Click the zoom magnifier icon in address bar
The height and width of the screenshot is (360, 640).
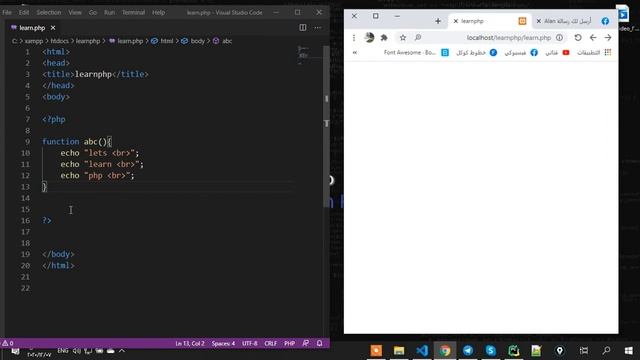point(418,38)
